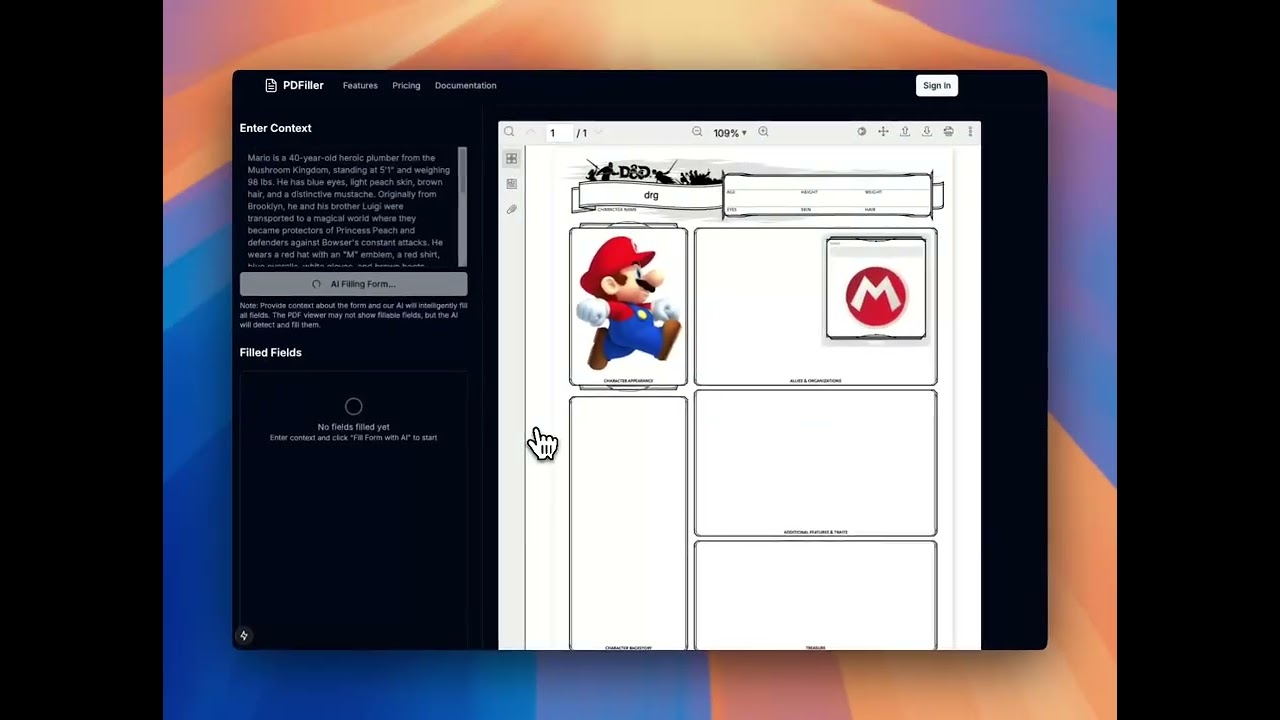
Task: Go to next page arrow in viewer
Action: coord(599,132)
